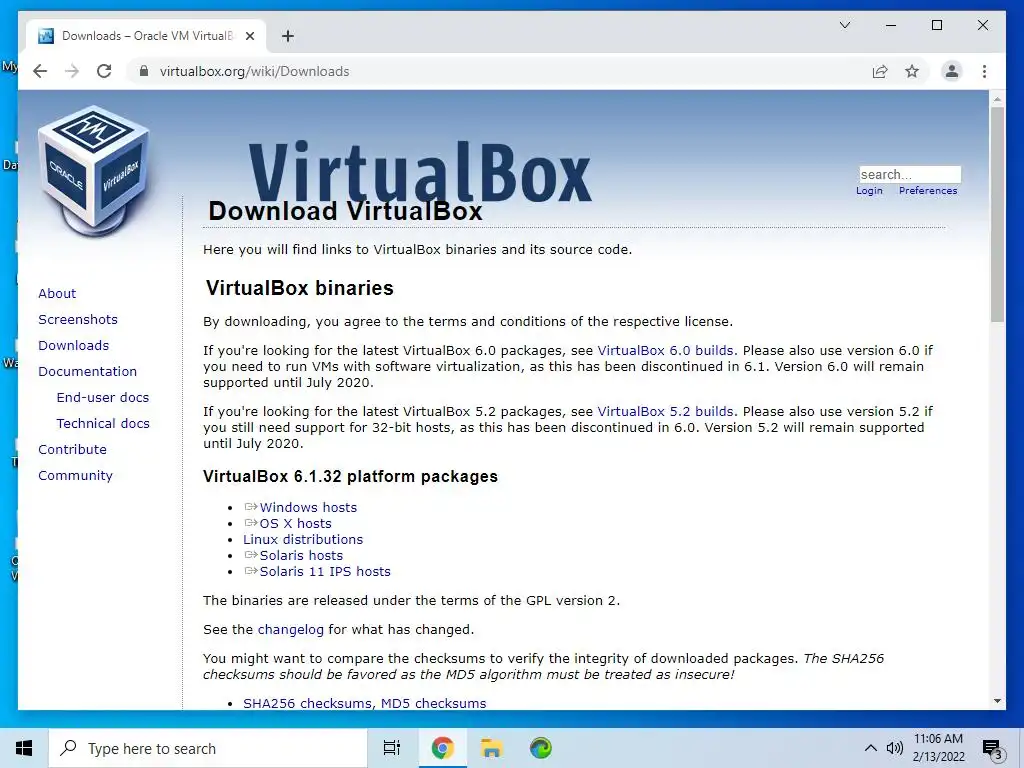Screen dimensions: 1024x768
Task: Follow the VirtualBox 5.2 builds link
Action: pos(665,412)
